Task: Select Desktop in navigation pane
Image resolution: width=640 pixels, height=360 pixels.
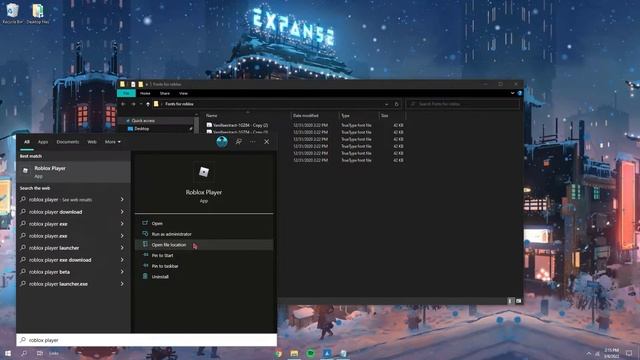Action: coord(142,129)
